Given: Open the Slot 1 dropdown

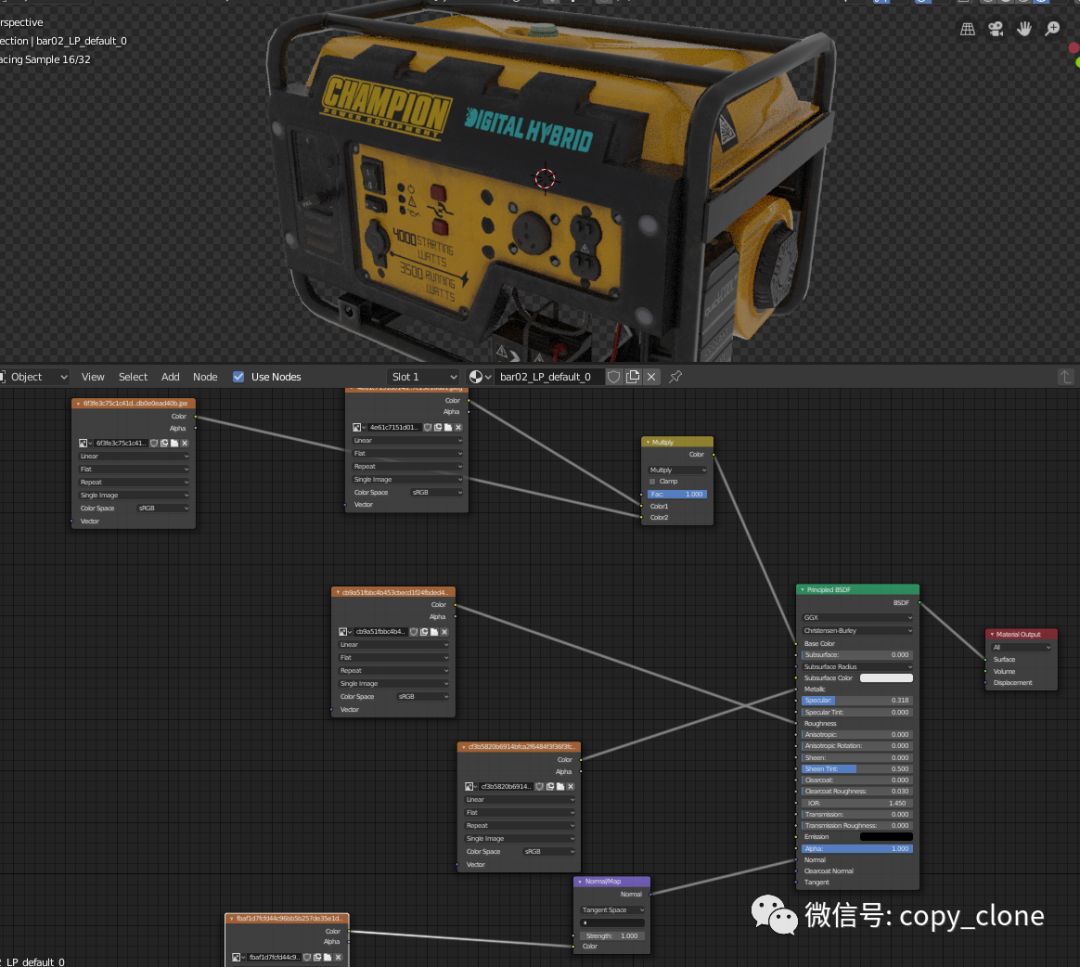Looking at the screenshot, I should coord(423,377).
